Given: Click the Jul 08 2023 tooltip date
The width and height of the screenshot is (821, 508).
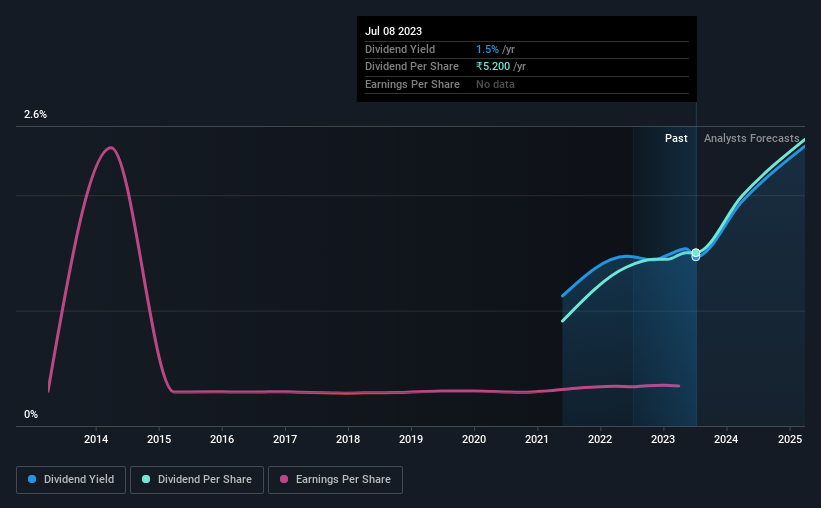Looking at the screenshot, I should [x=393, y=31].
